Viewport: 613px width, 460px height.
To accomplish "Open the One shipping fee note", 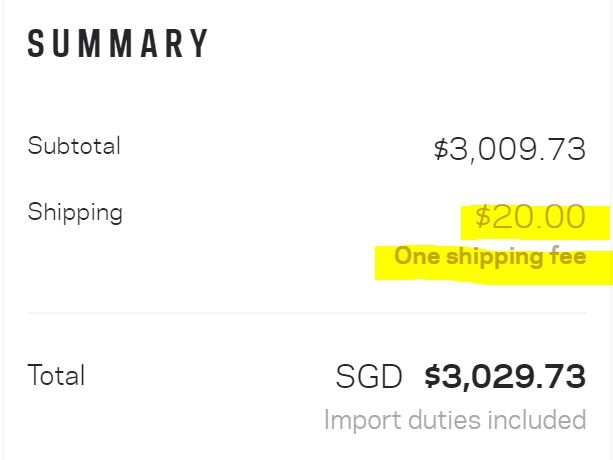I will coord(489,257).
